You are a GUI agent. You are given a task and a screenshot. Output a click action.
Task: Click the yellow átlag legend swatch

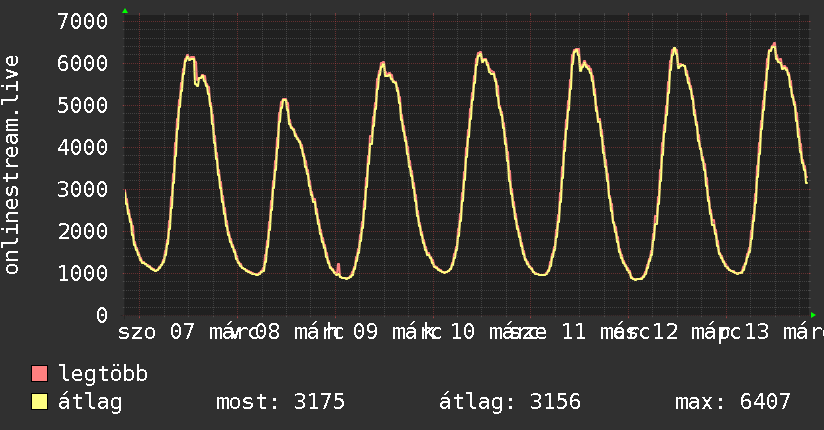pyautogui.click(x=39, y=402)
